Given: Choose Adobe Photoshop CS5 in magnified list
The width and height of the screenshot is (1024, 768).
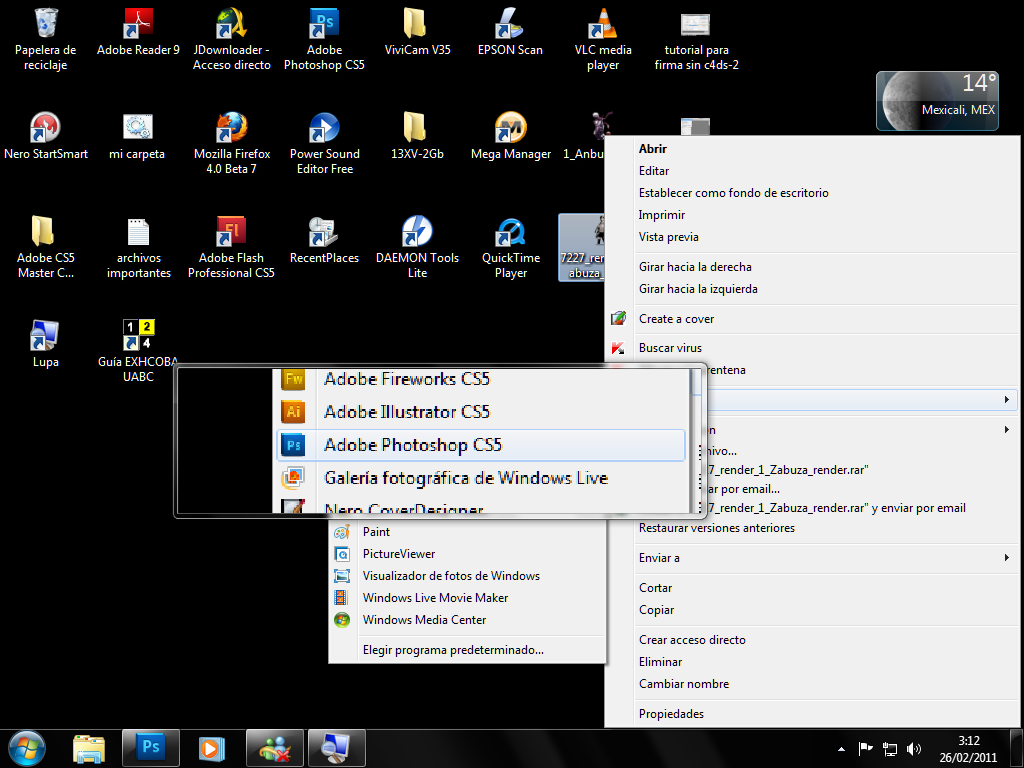Looking at the screenshot, I should click(x=481, y=445).
